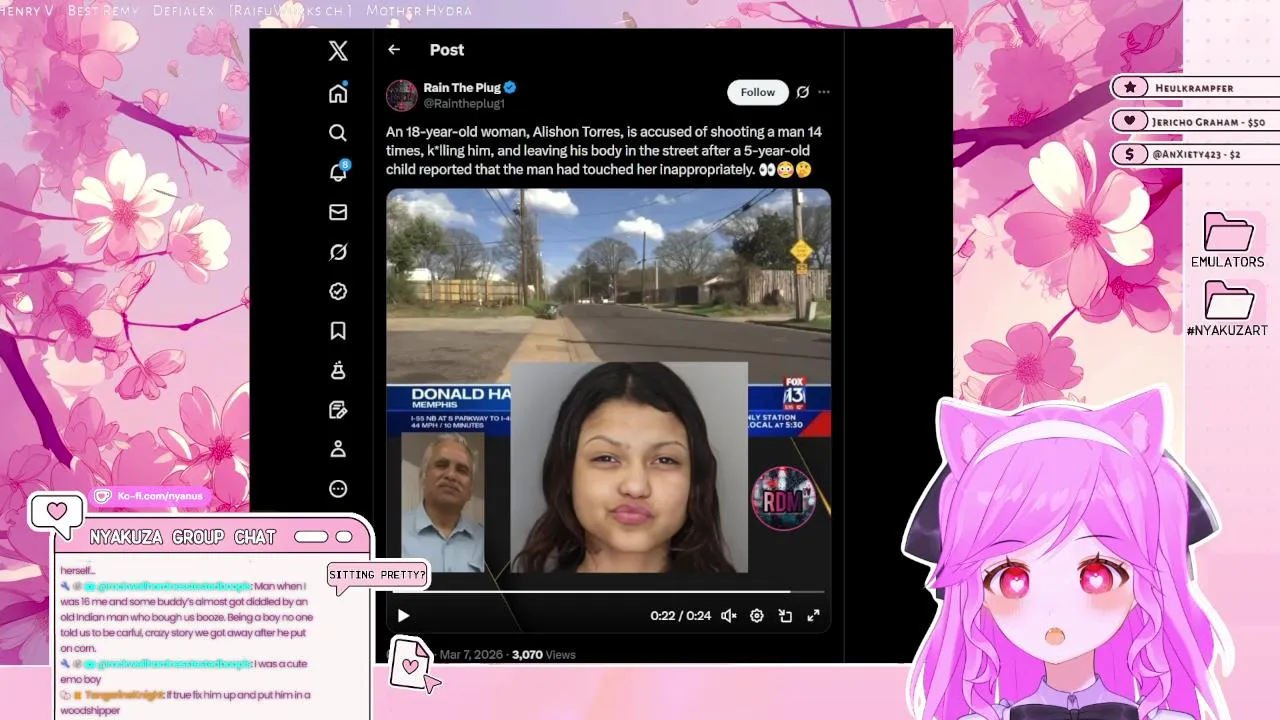Enter video fullscreen mode
This screenshot has height=720, width=1280.
[813, 616]
